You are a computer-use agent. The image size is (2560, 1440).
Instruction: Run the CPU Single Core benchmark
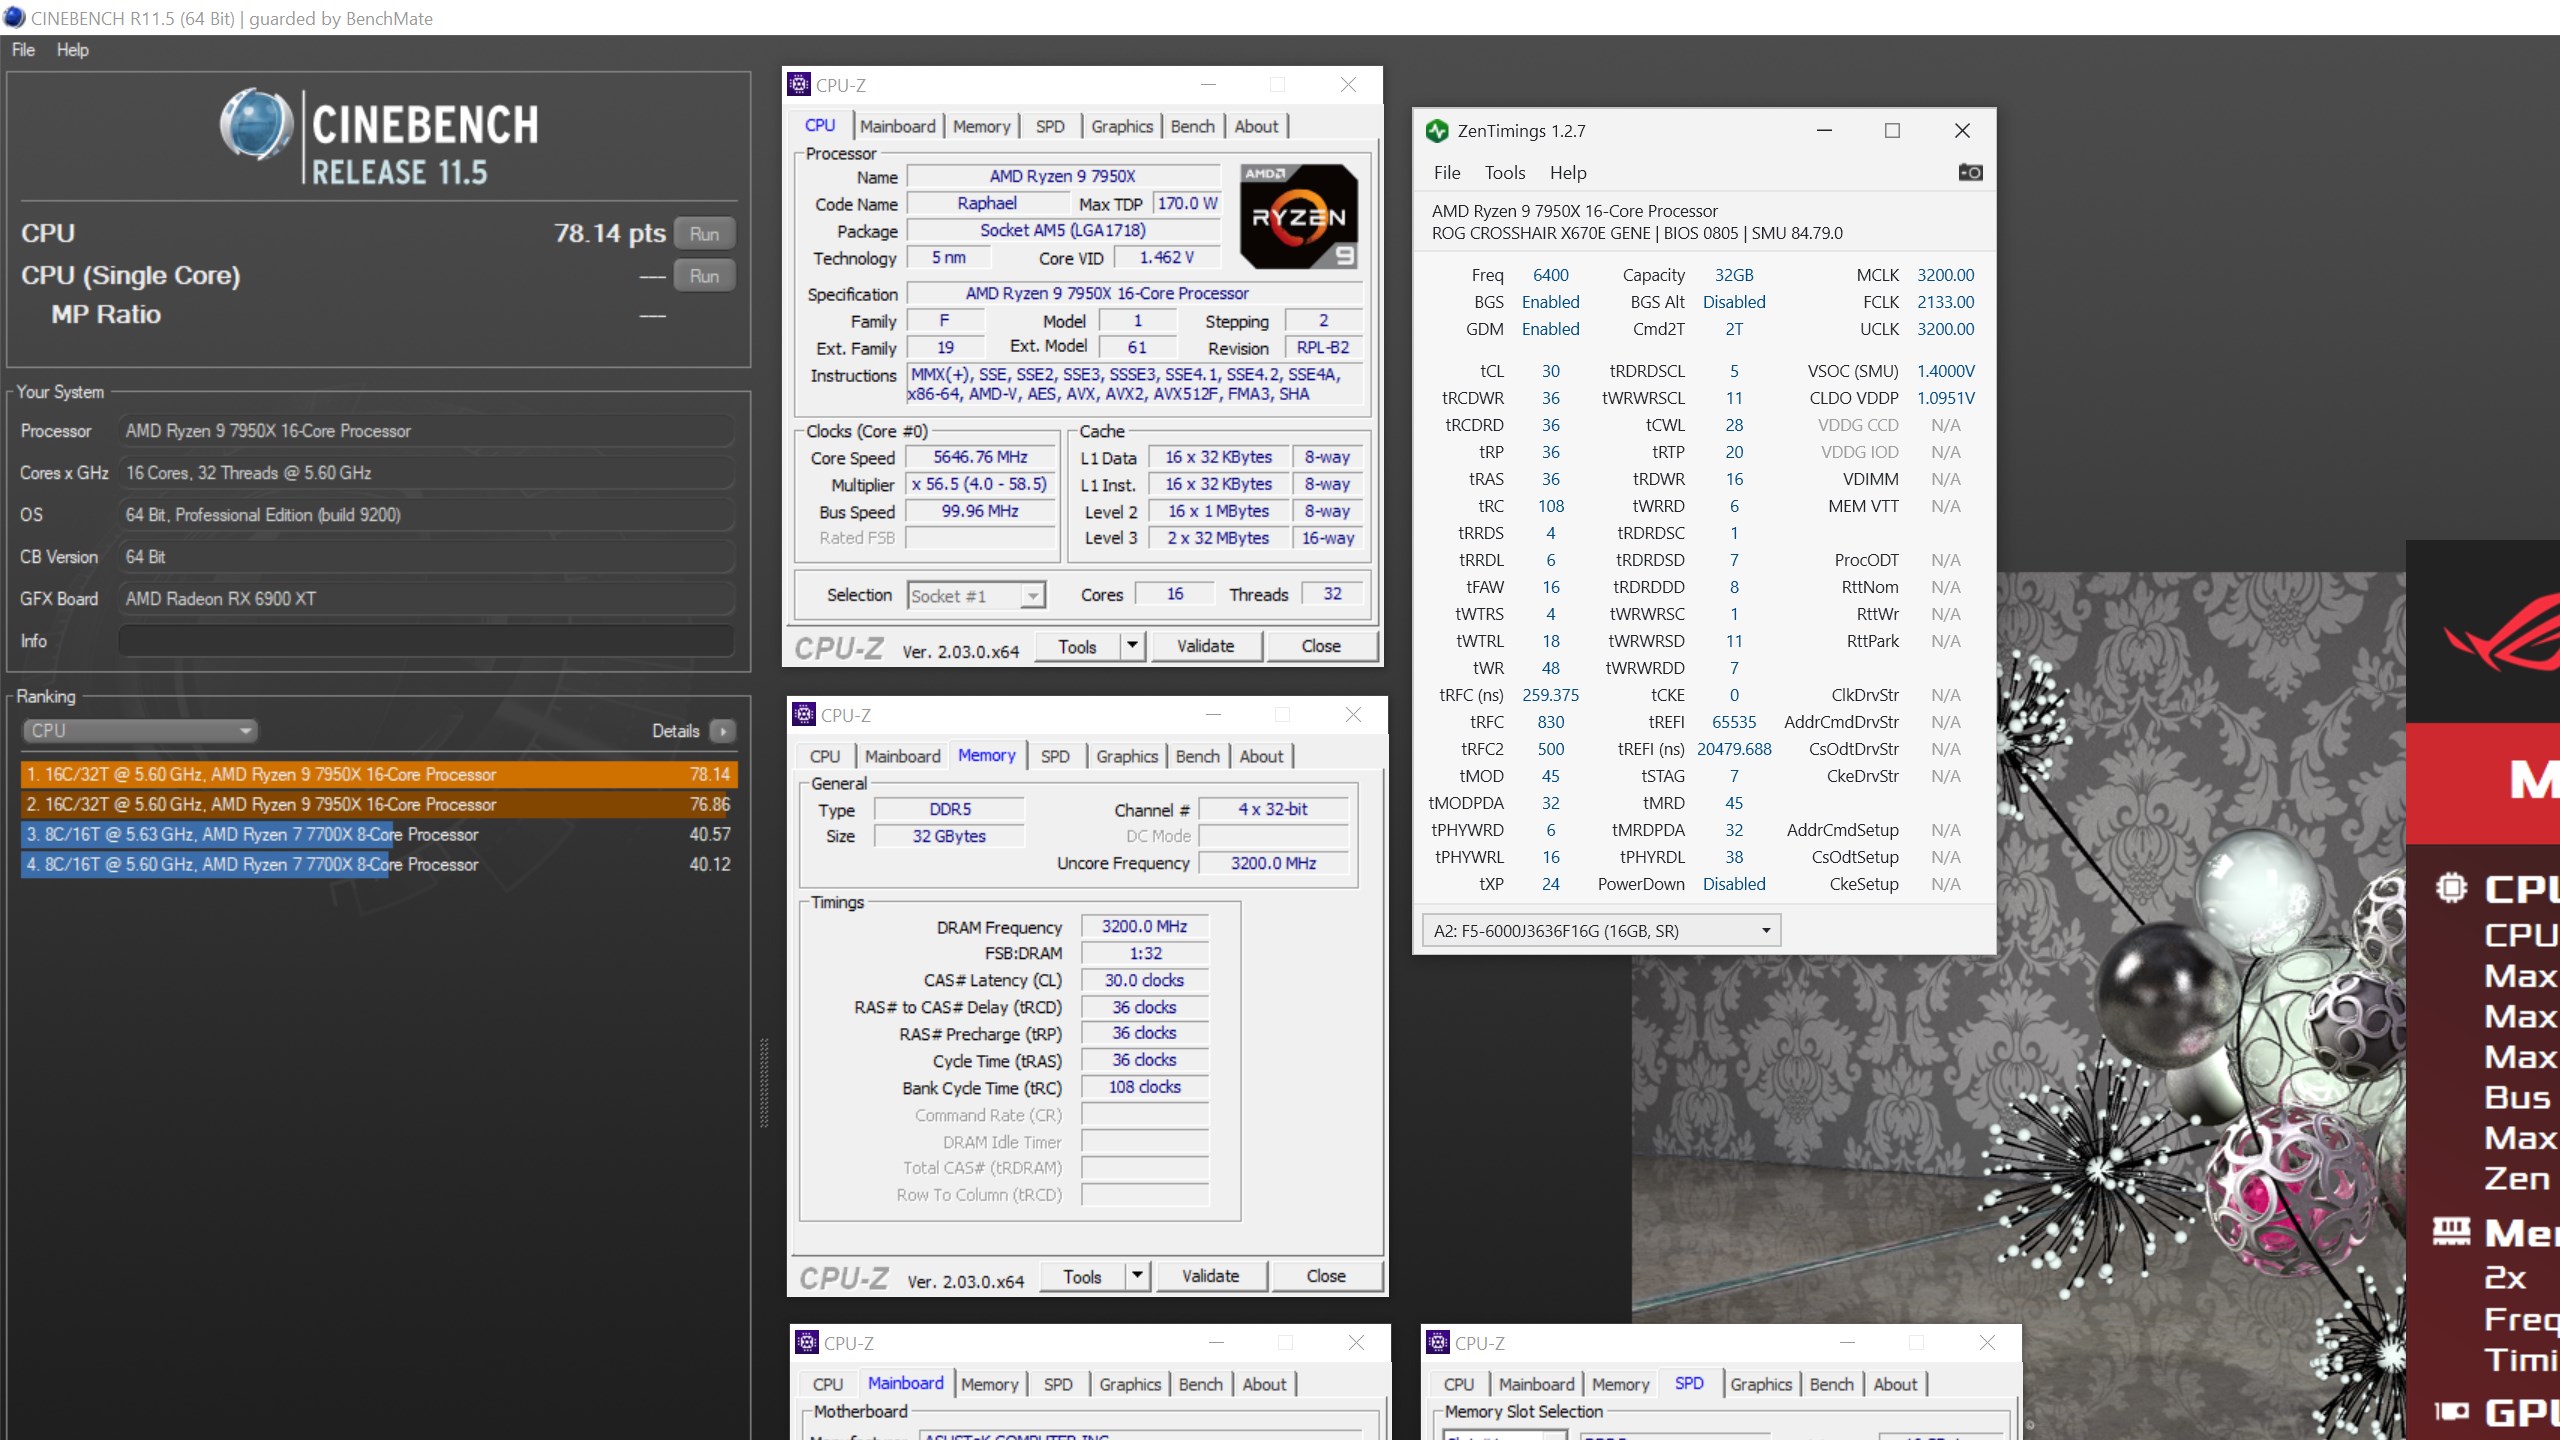704,276
